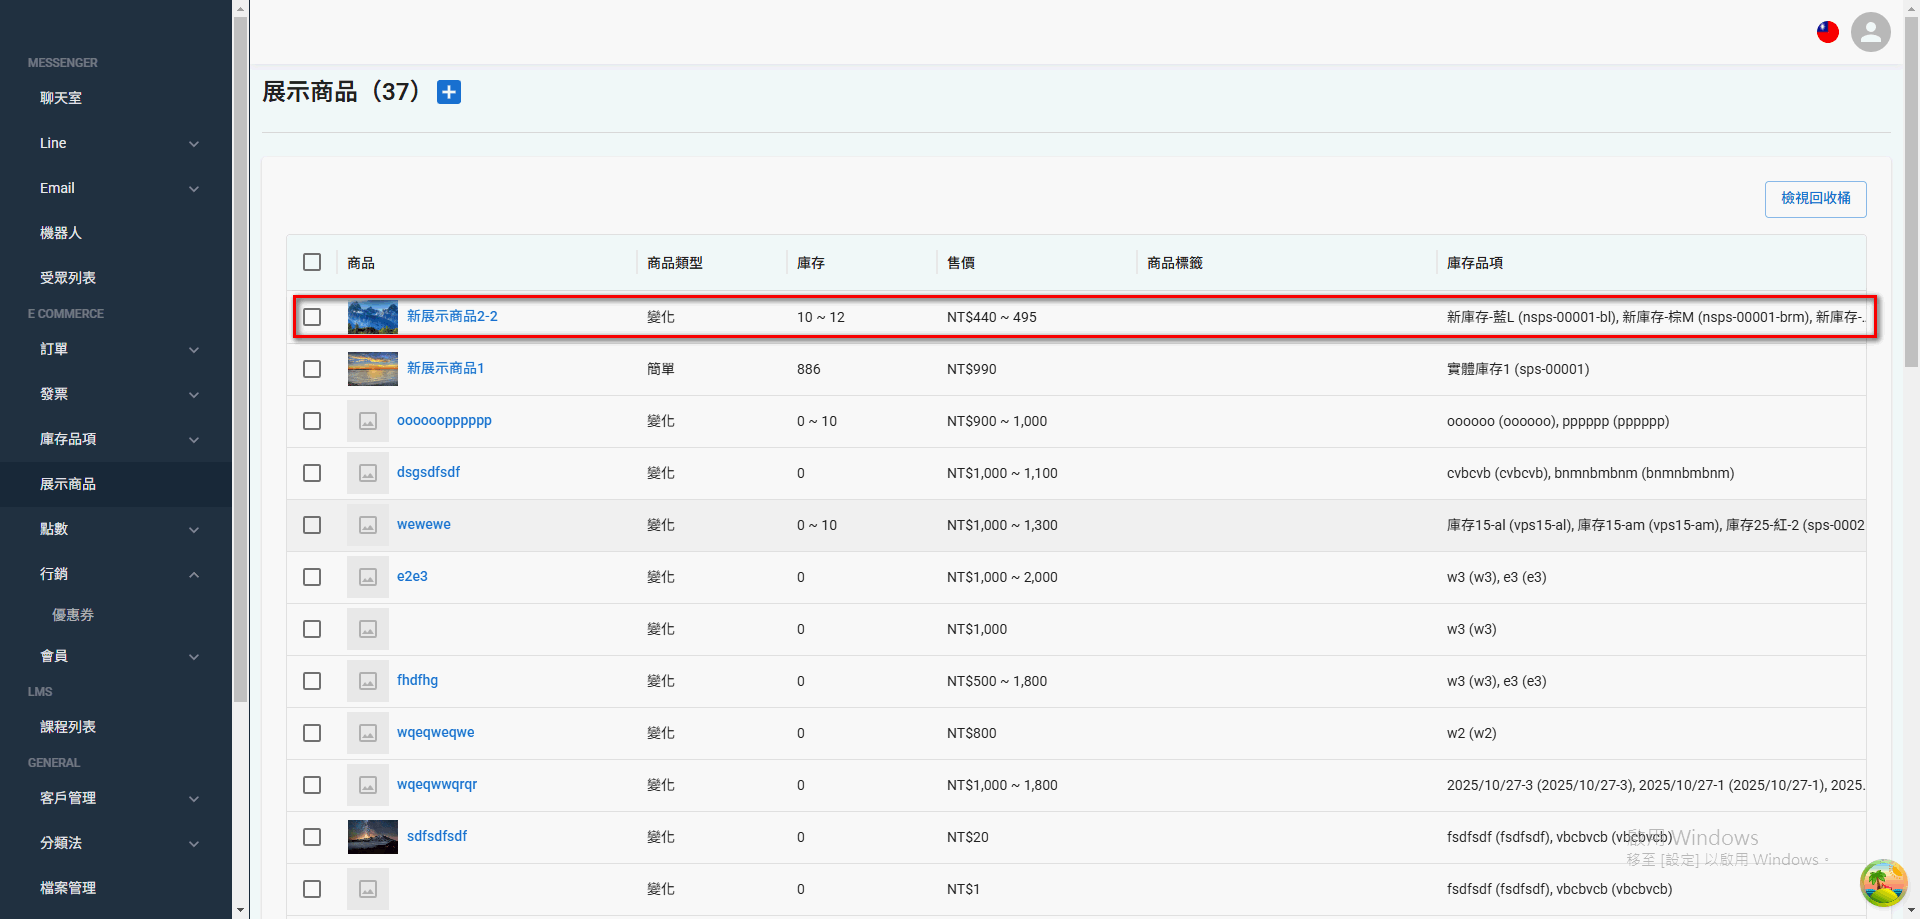Image resolution: width=1920 pixels, height=919 pixels.
Task: Select the wewewe product checkbox
Action: [x=312, y=525]
